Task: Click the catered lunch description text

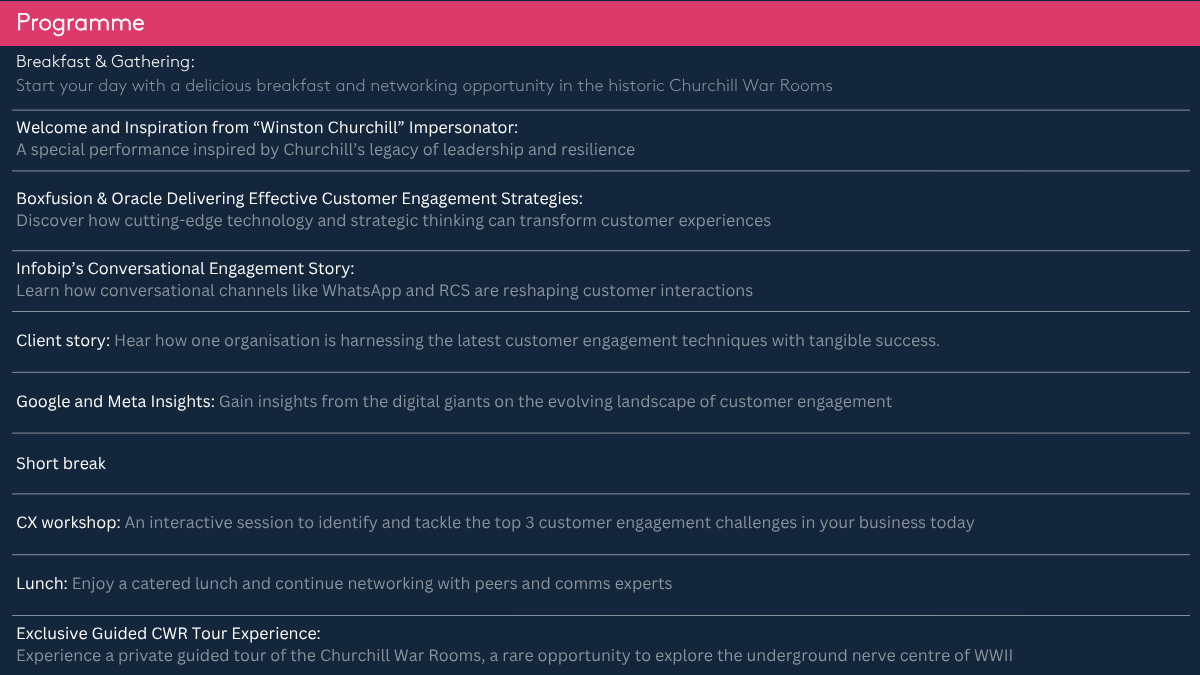Action: 372,584
